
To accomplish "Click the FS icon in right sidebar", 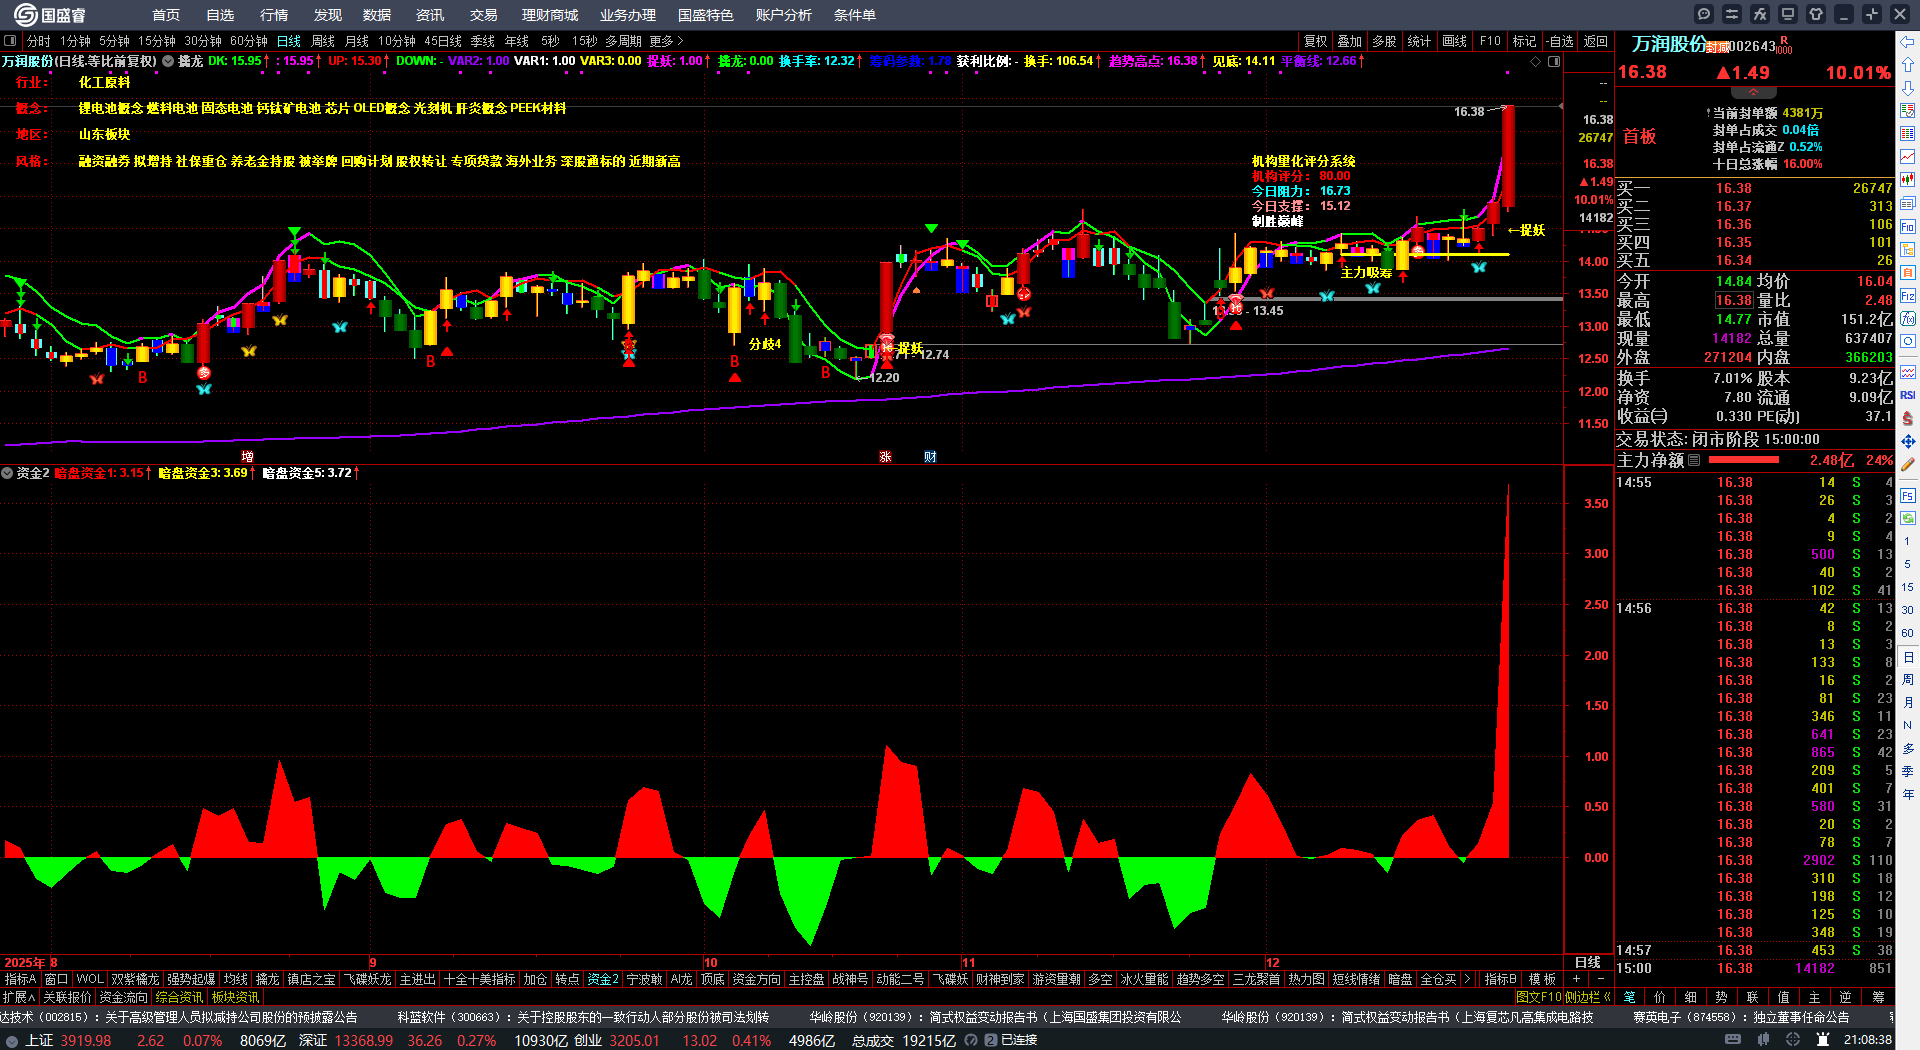I will click(1908, 495).
